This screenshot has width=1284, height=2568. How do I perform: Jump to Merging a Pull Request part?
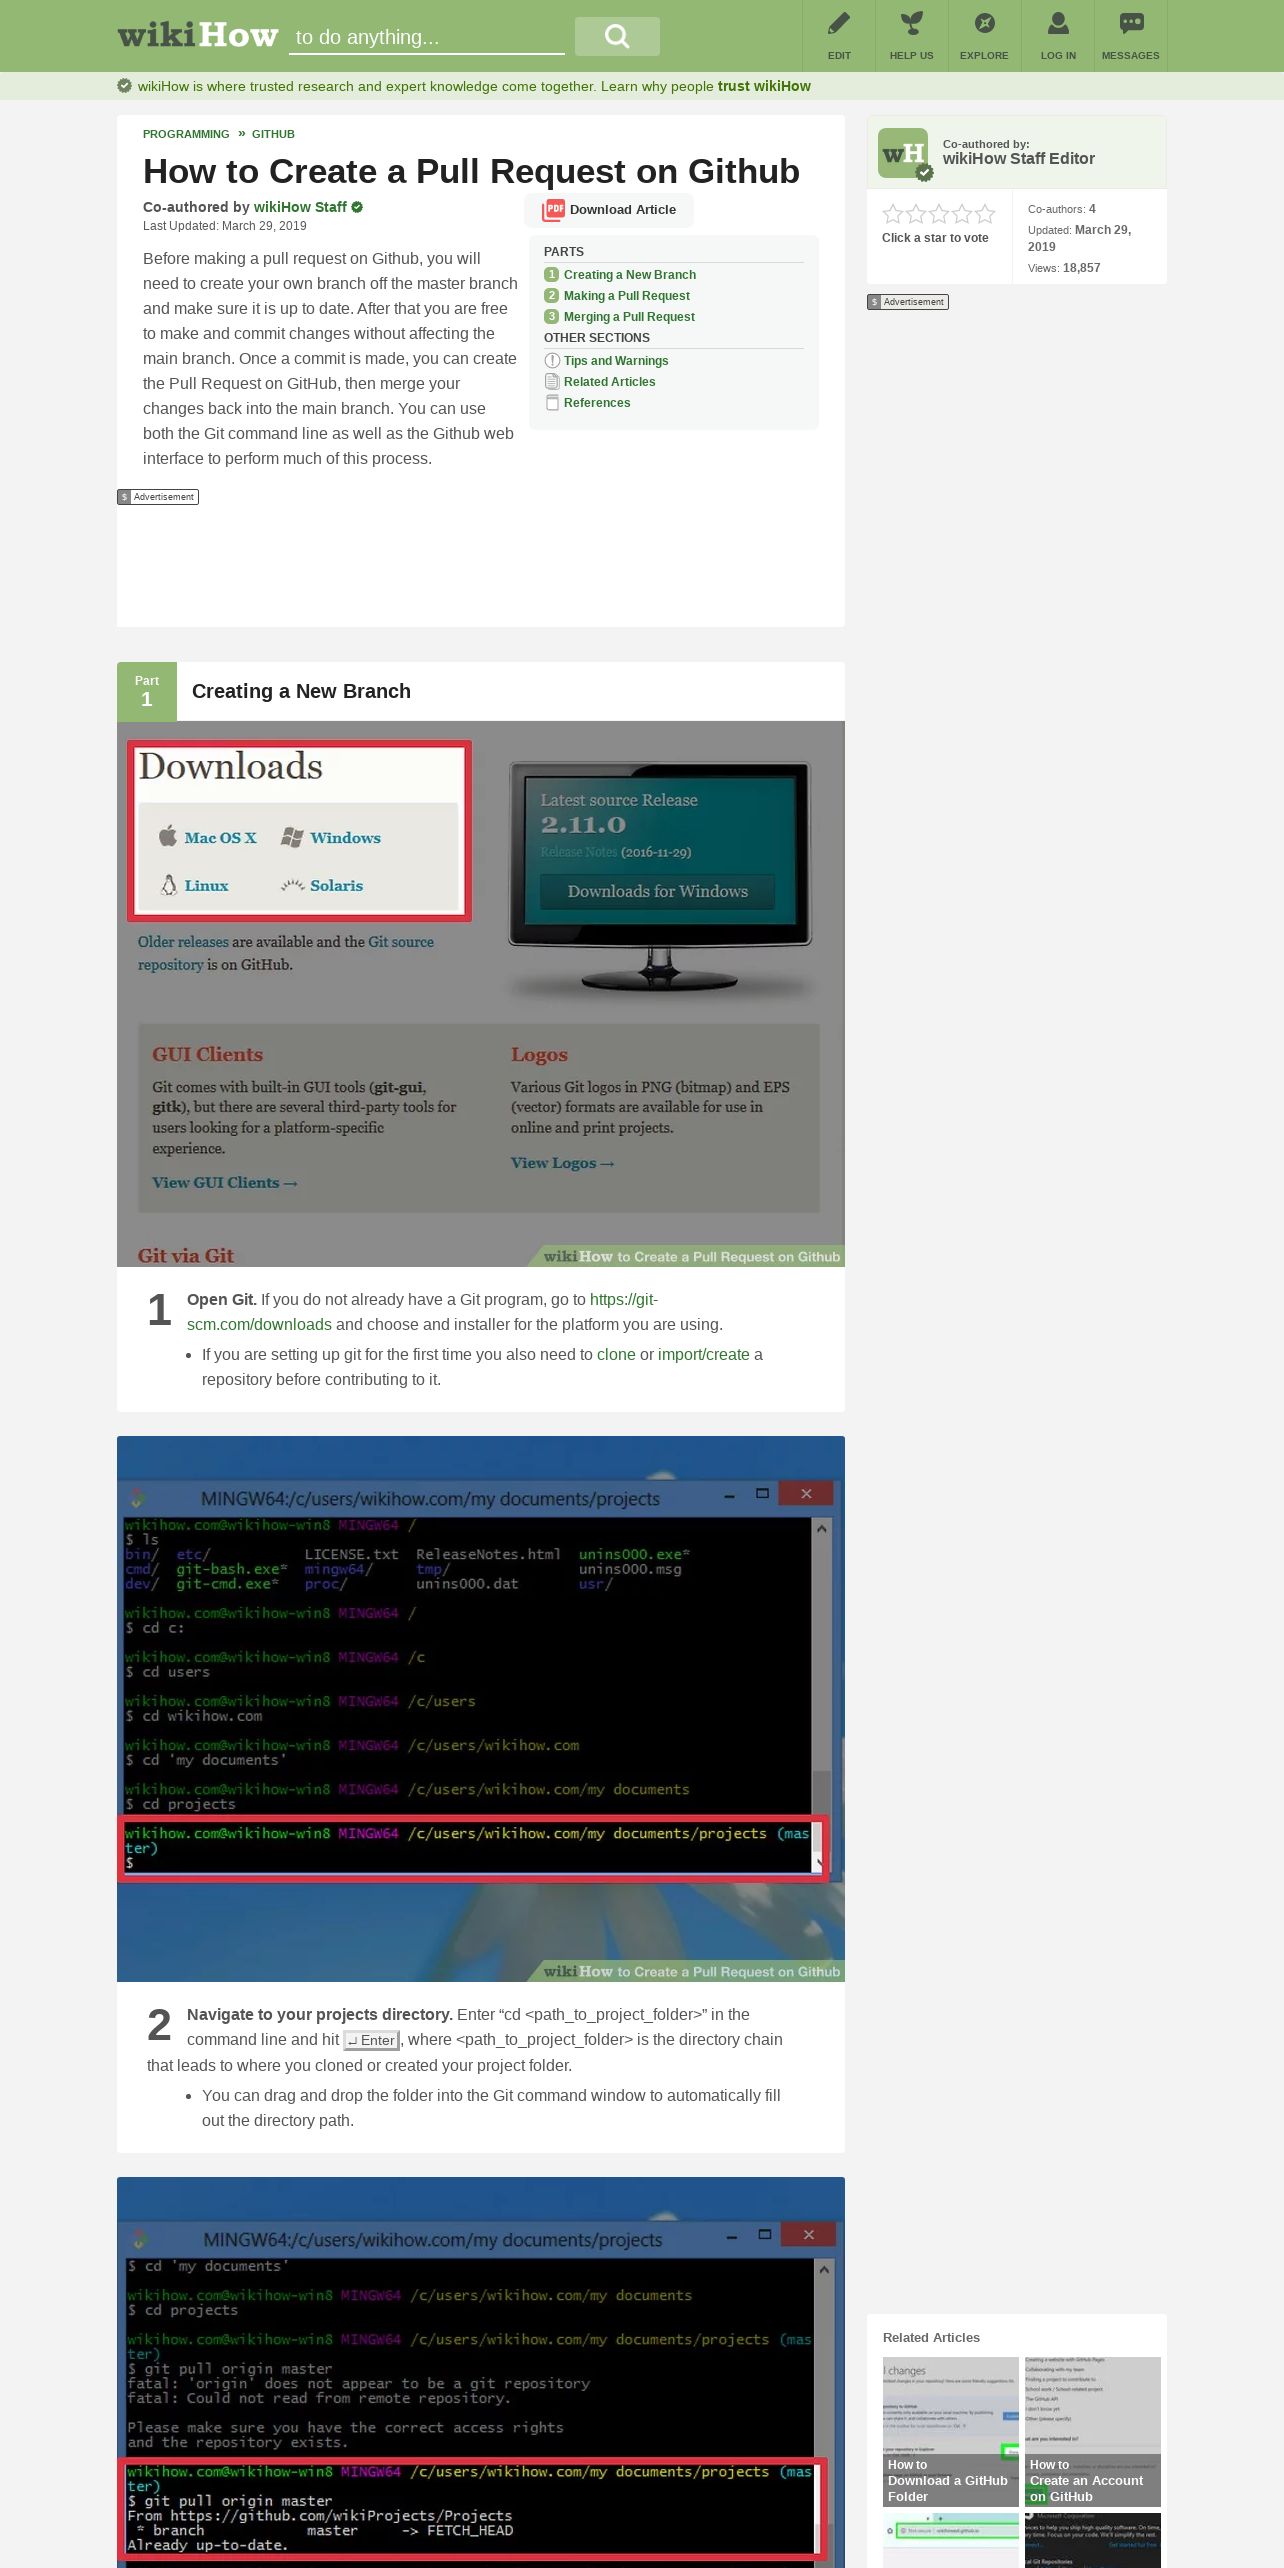(x=629, y=316)
